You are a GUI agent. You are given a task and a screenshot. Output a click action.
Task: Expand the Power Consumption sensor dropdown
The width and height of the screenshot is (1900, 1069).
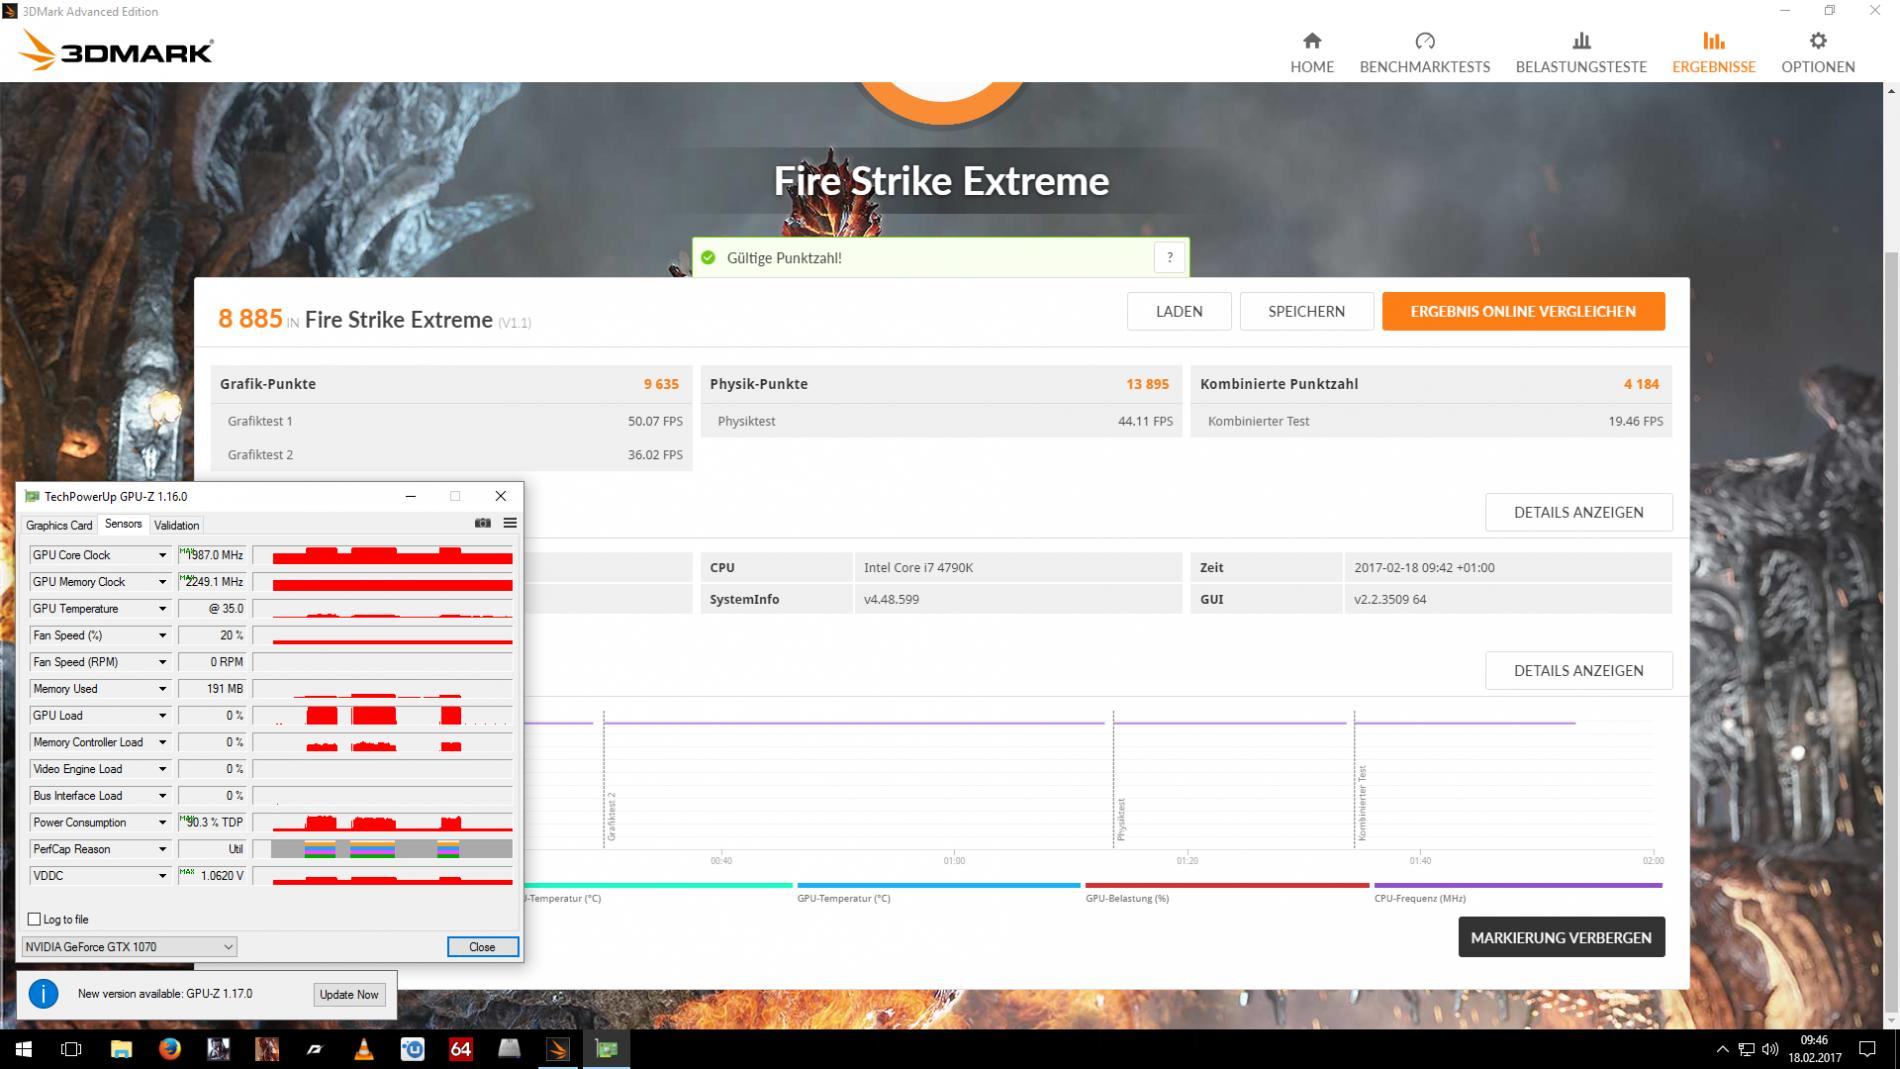click(162, 823)
